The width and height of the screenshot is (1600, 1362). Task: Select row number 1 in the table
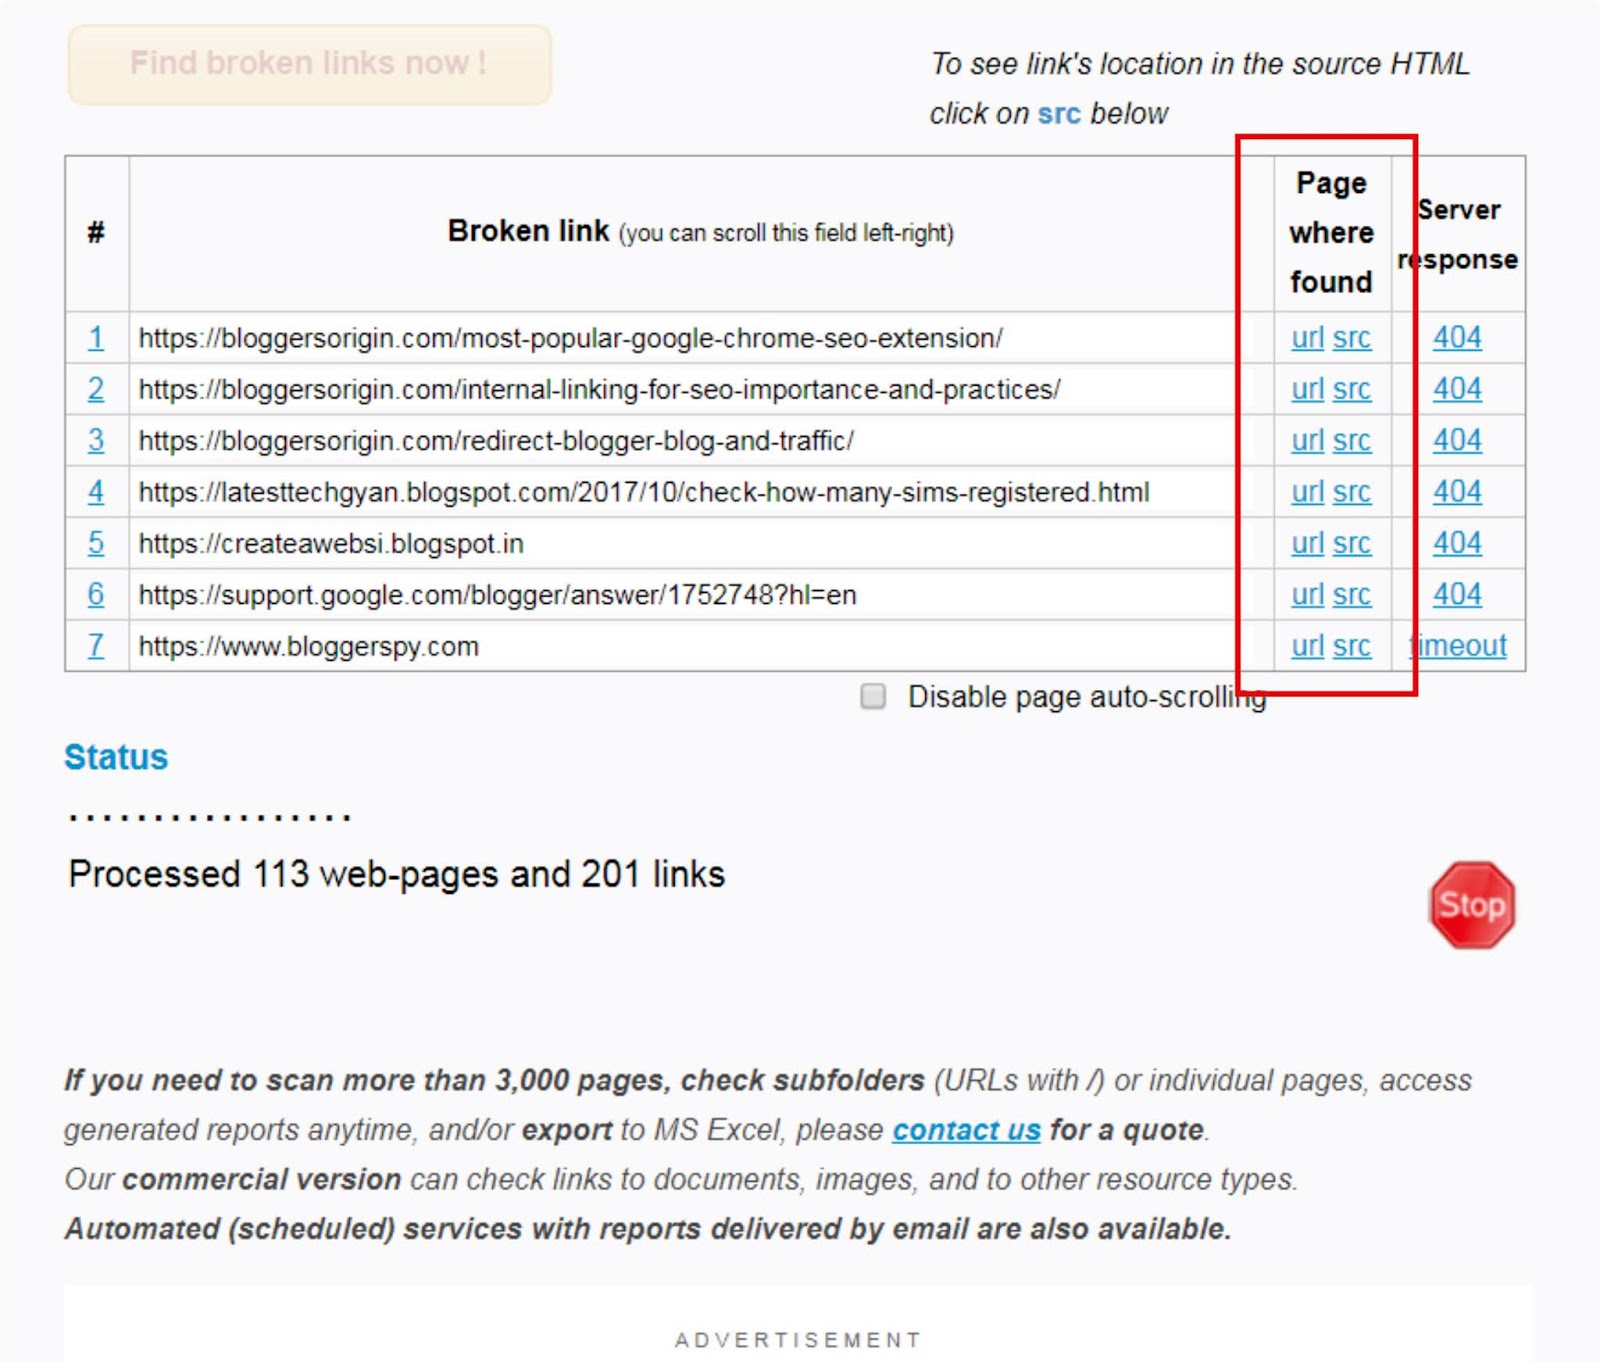(x=94, y=339)
